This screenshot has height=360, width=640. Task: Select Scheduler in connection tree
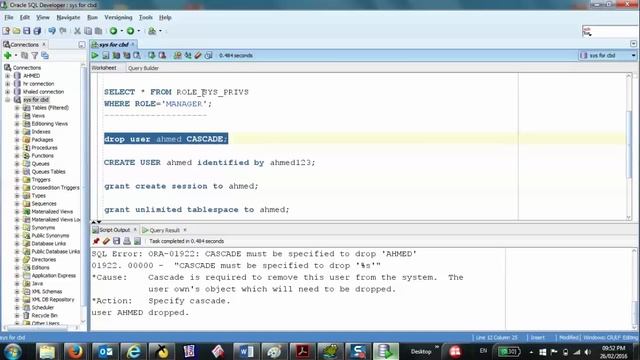[43, 307]
